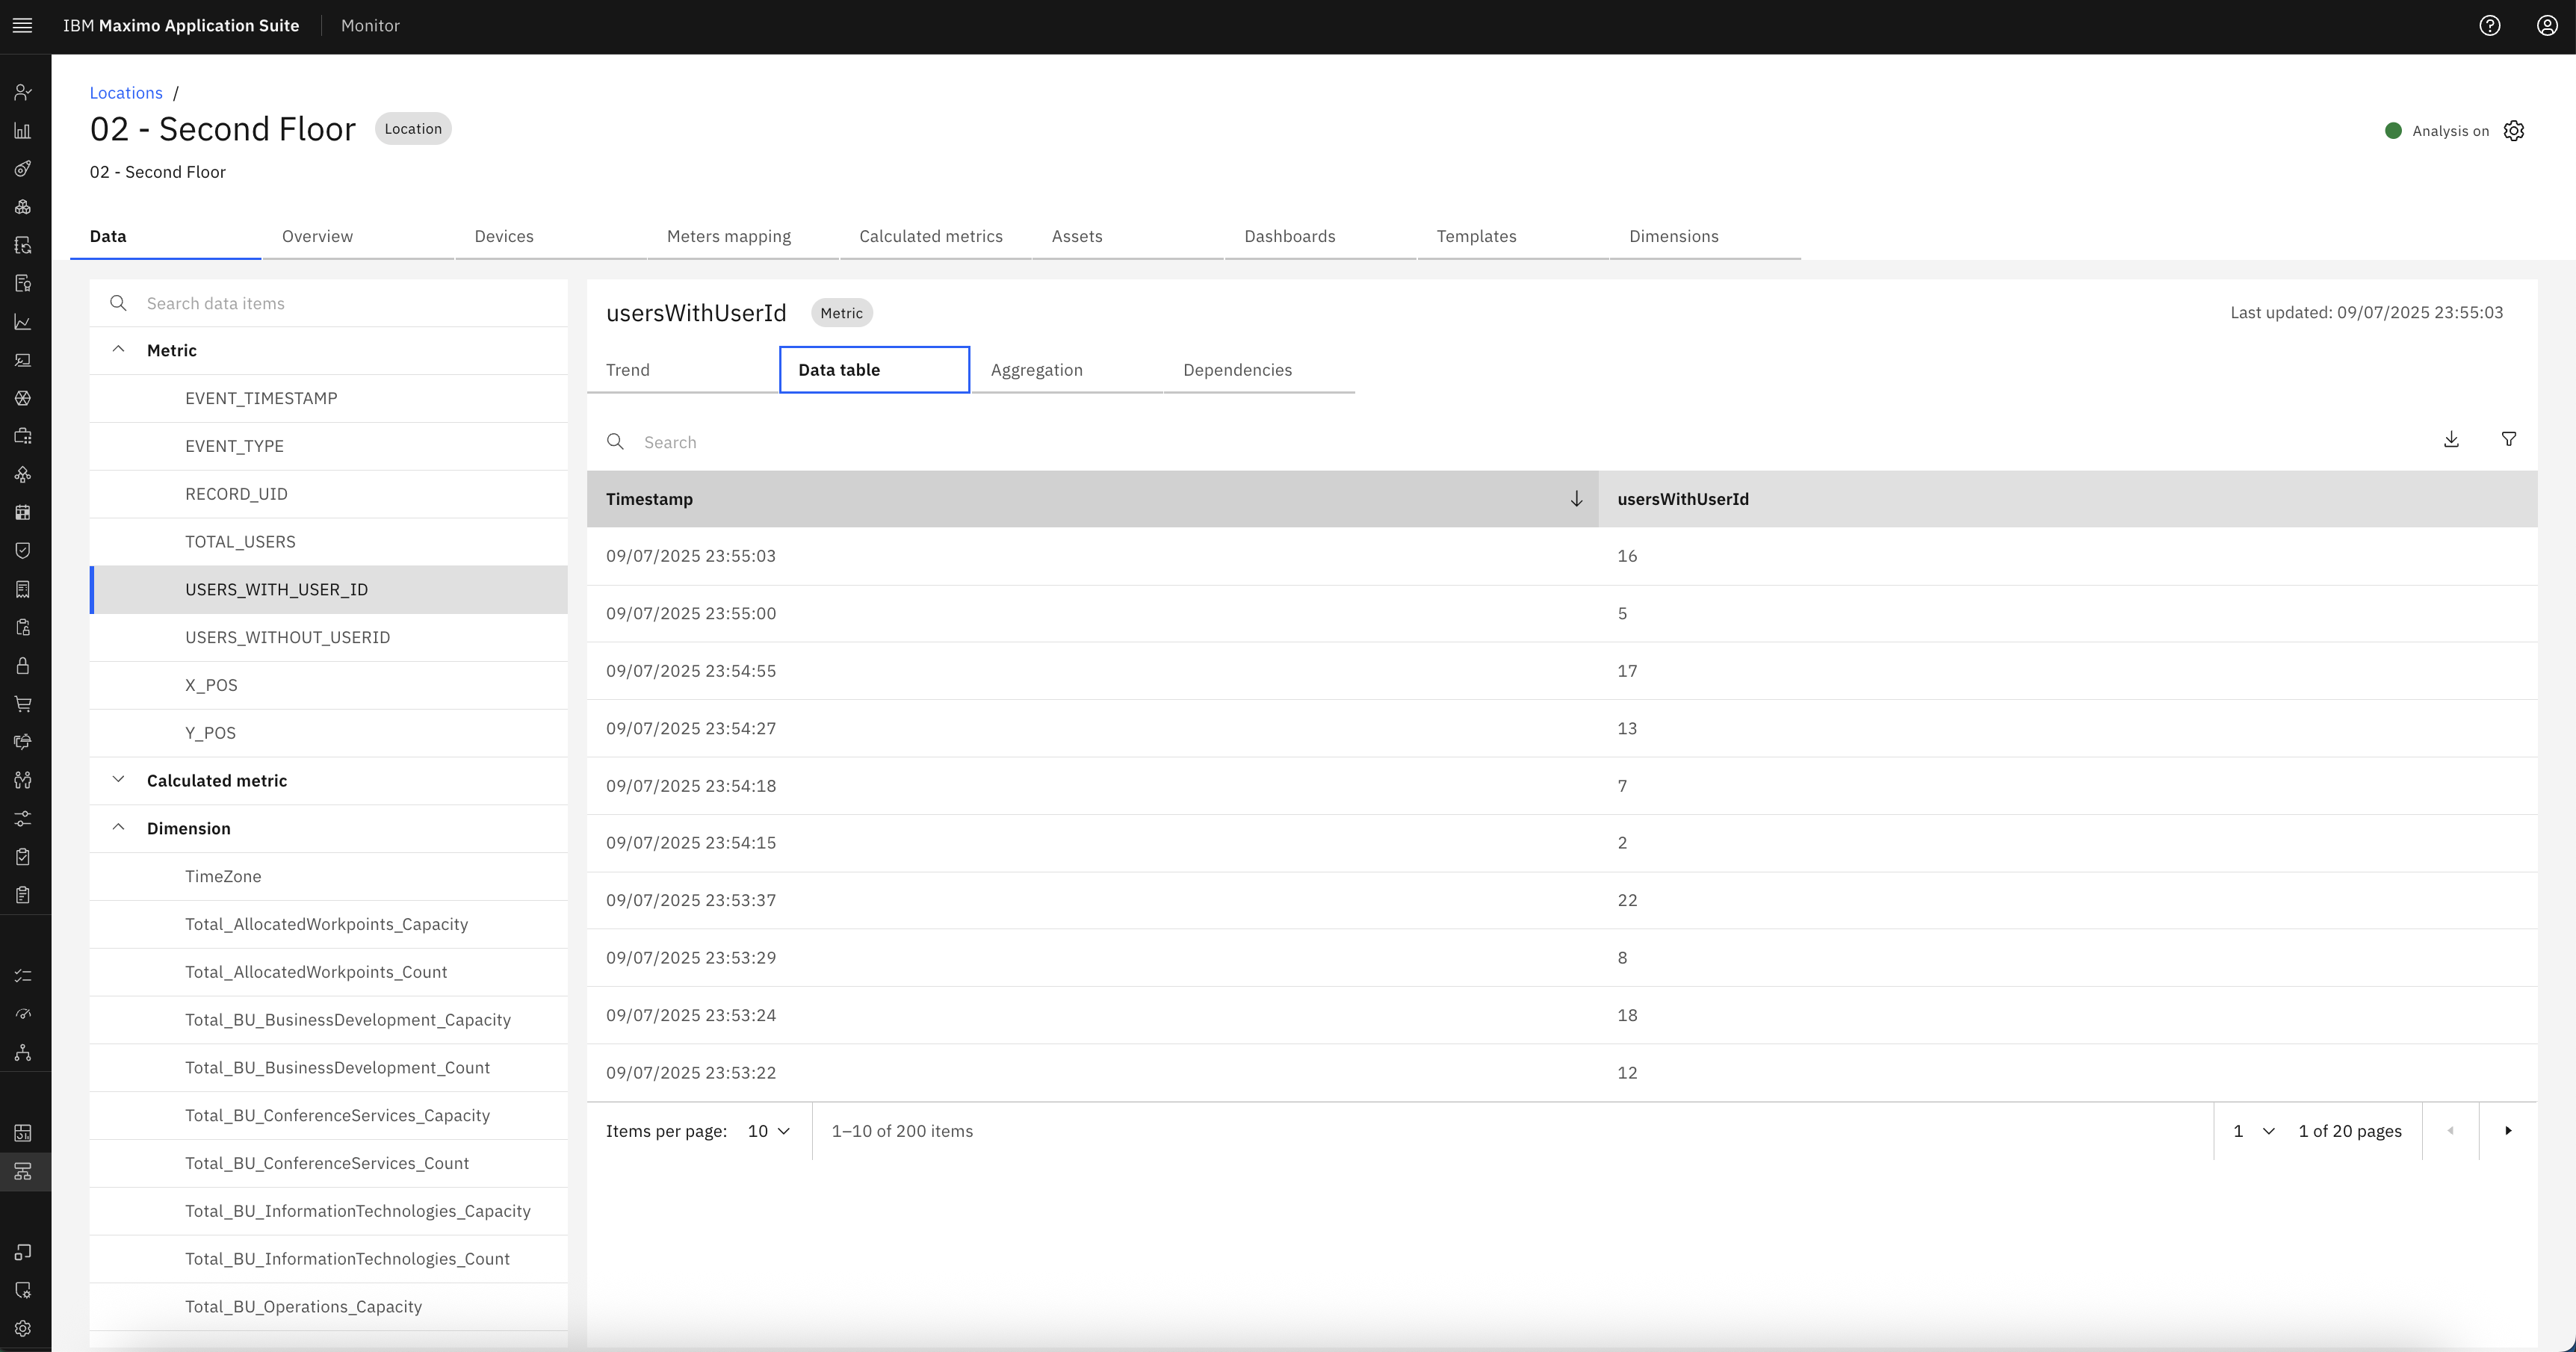2576x1352 pixels.
Task: Follow the Locations breadcrumb link
Action: (126, 93)
